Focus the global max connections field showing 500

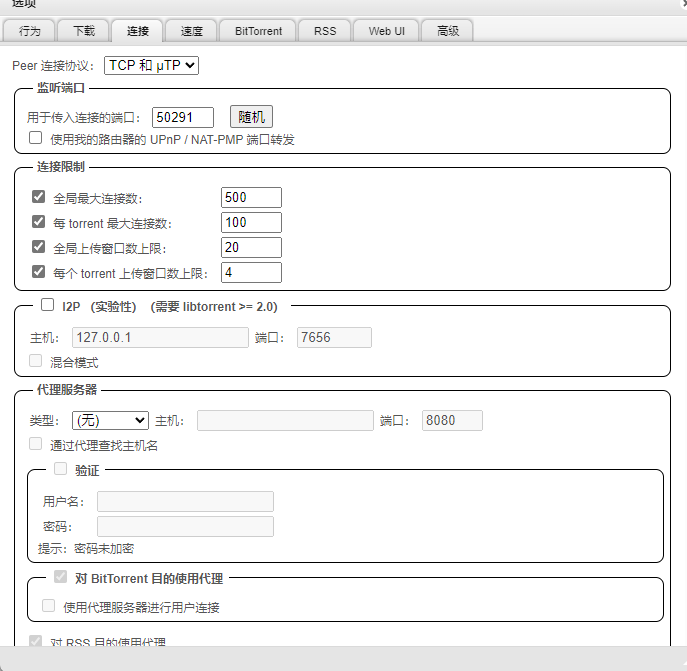[x=251, y=197]
